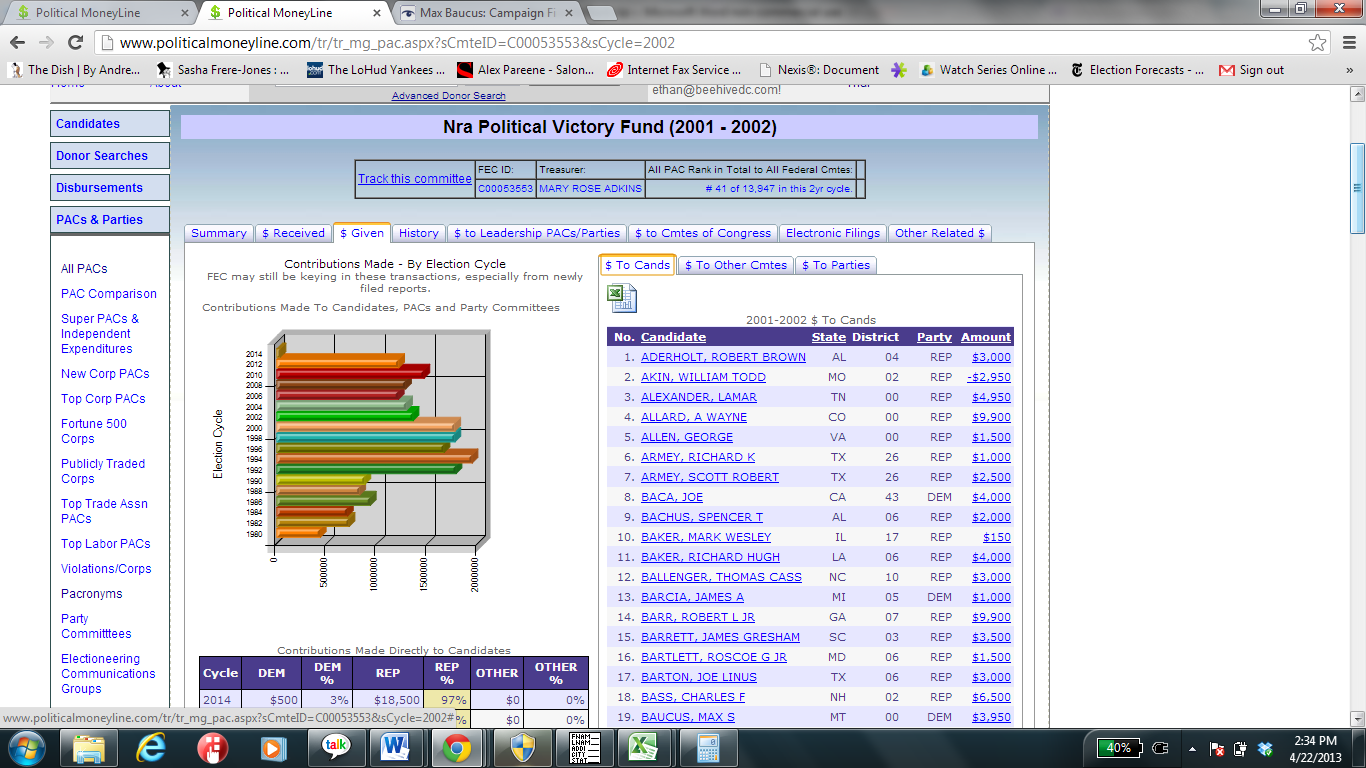The height and width of the screenshot is (768, 1366).
Task: Open $ to Cmtes of Congress tab
Action: tap(703, 233)
